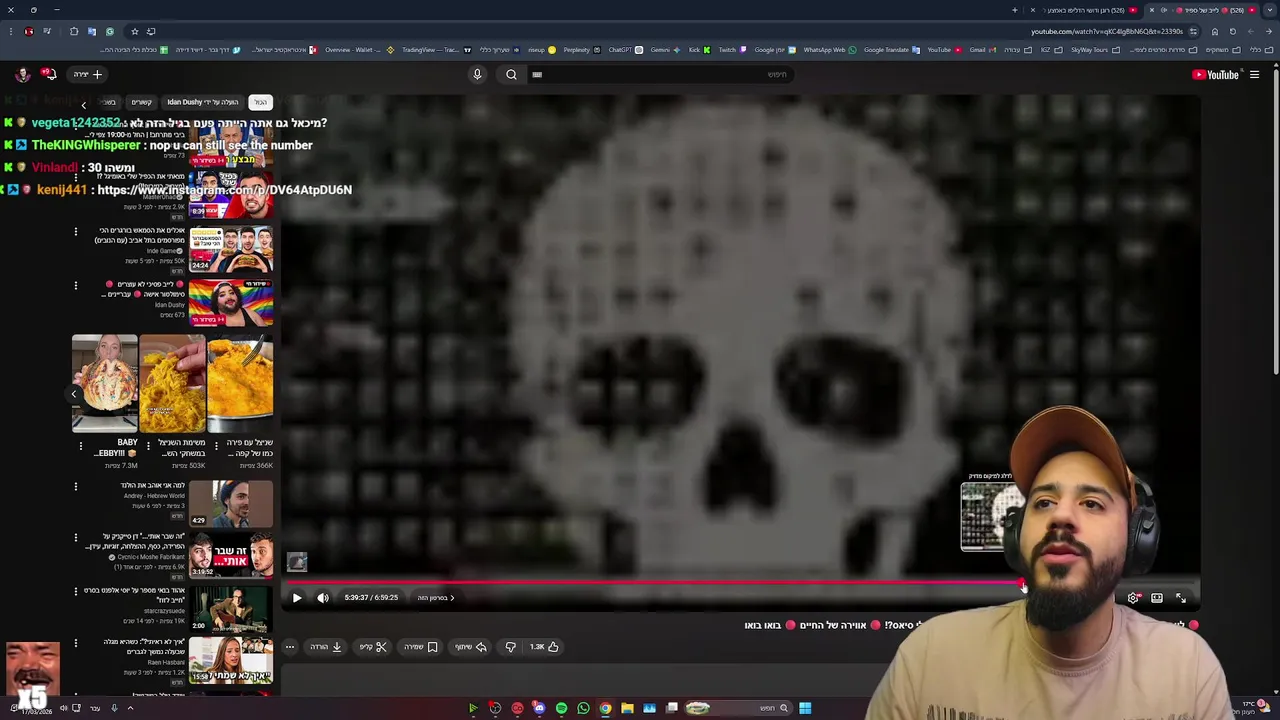Open the account avatar menu

click(x=22, y=74)
